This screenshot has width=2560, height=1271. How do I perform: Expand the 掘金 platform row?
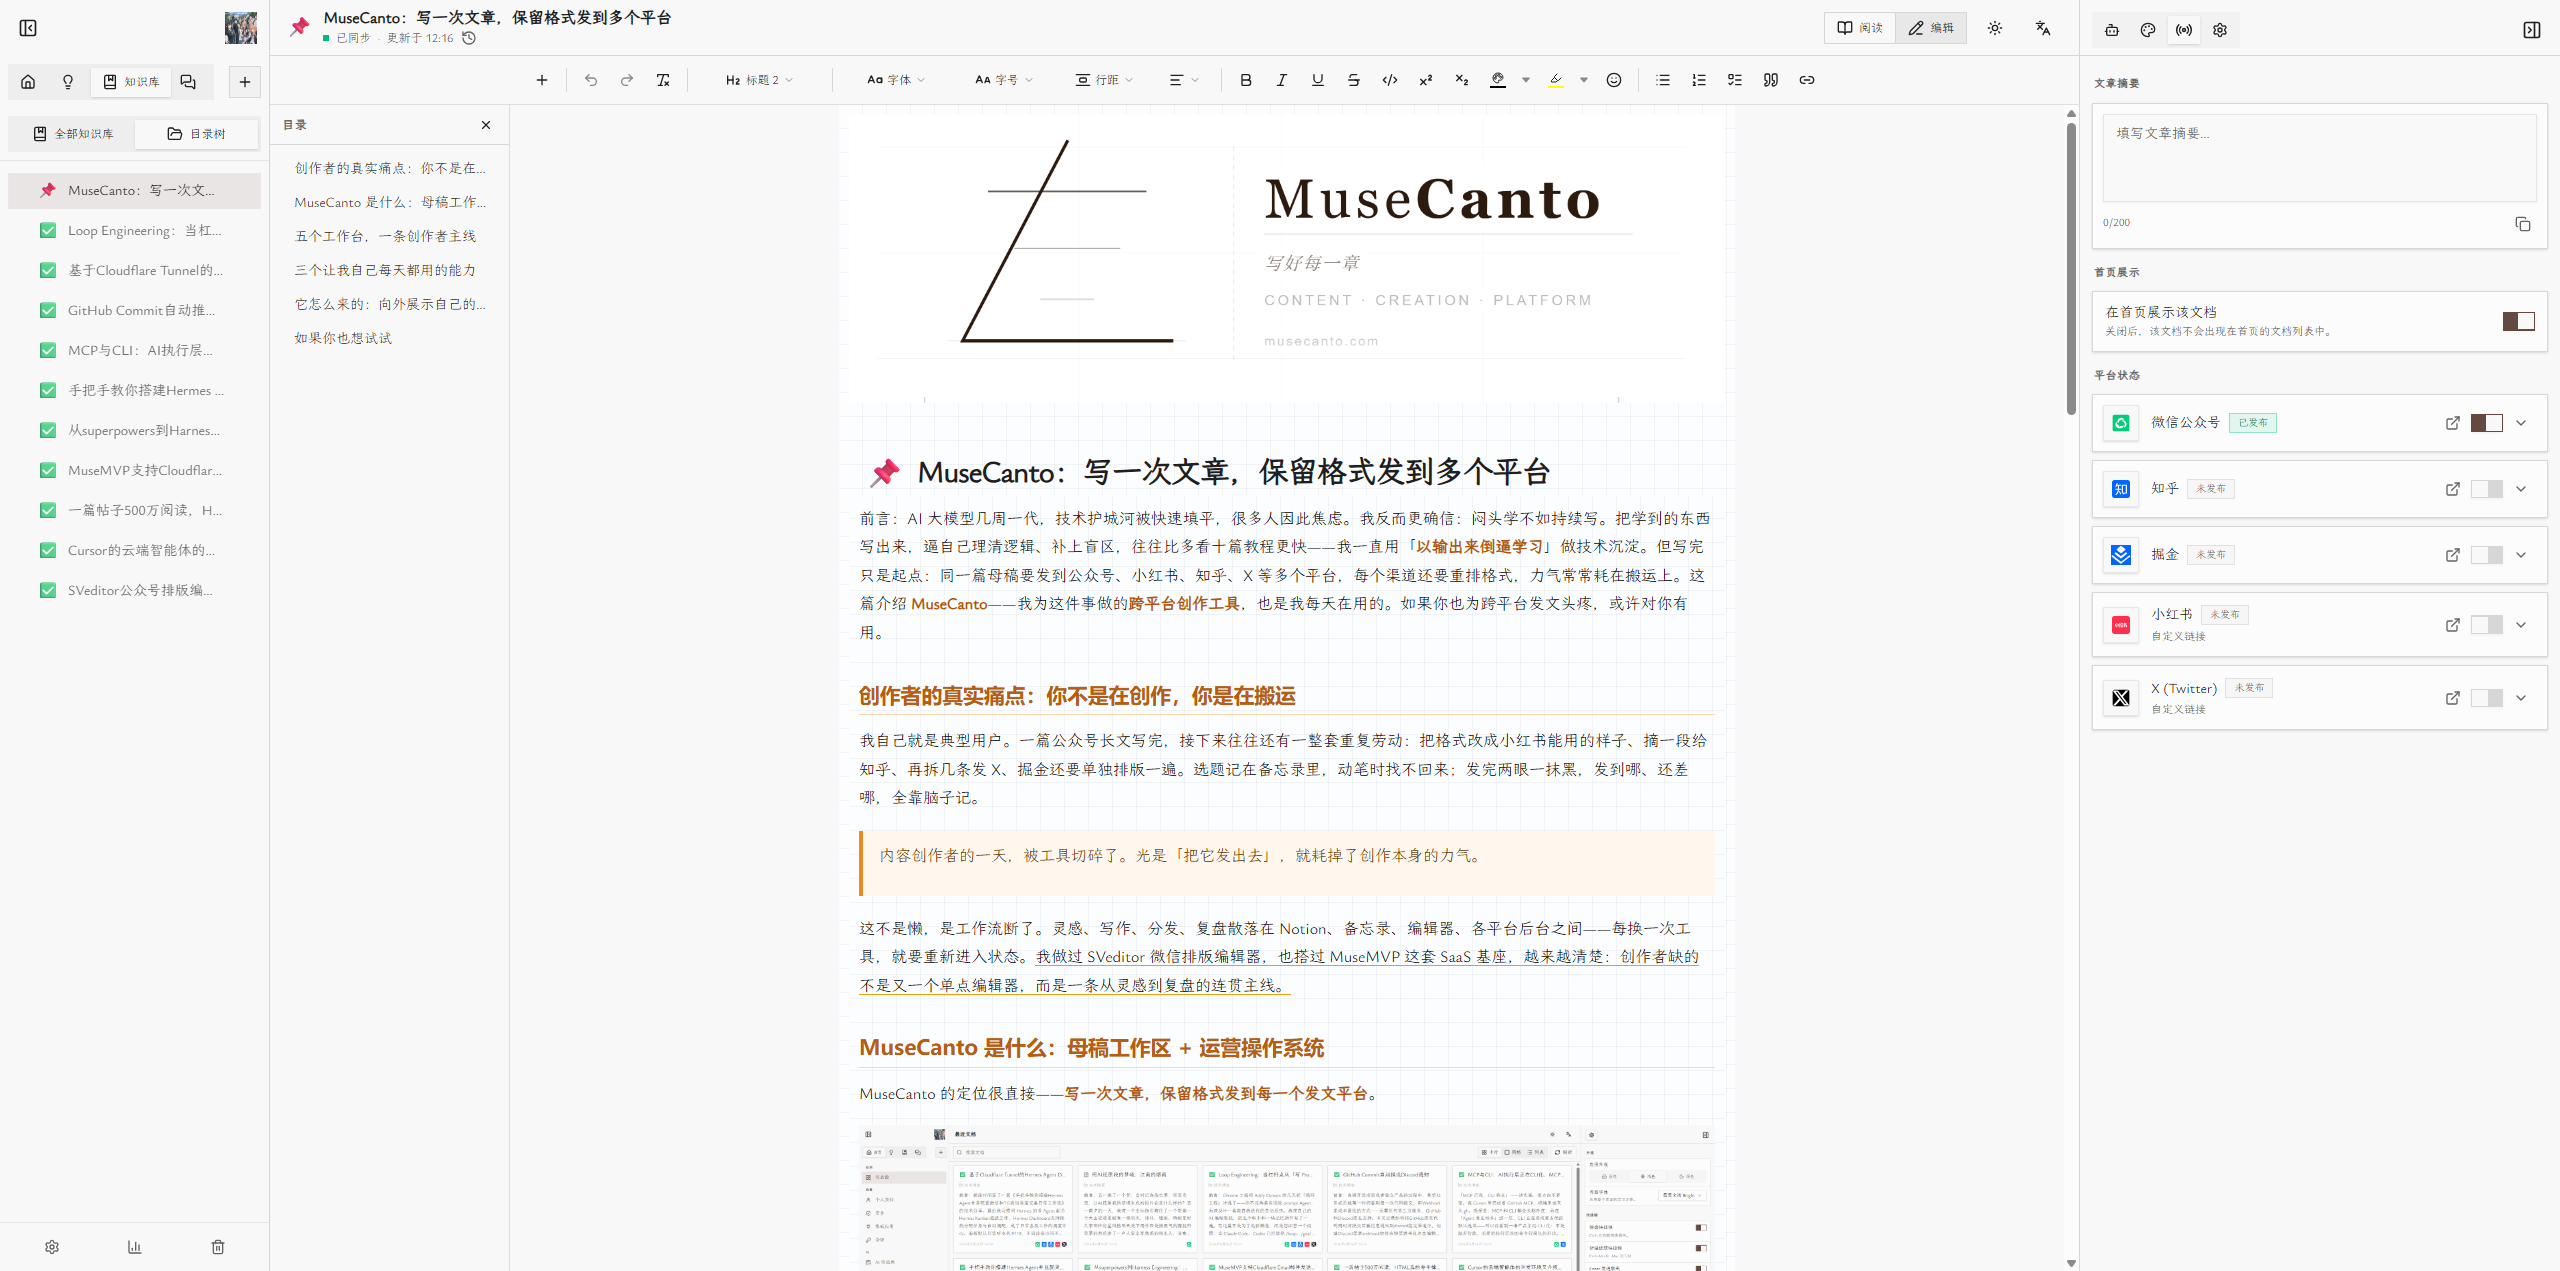pyautogui.click(x=2521, y=555)
